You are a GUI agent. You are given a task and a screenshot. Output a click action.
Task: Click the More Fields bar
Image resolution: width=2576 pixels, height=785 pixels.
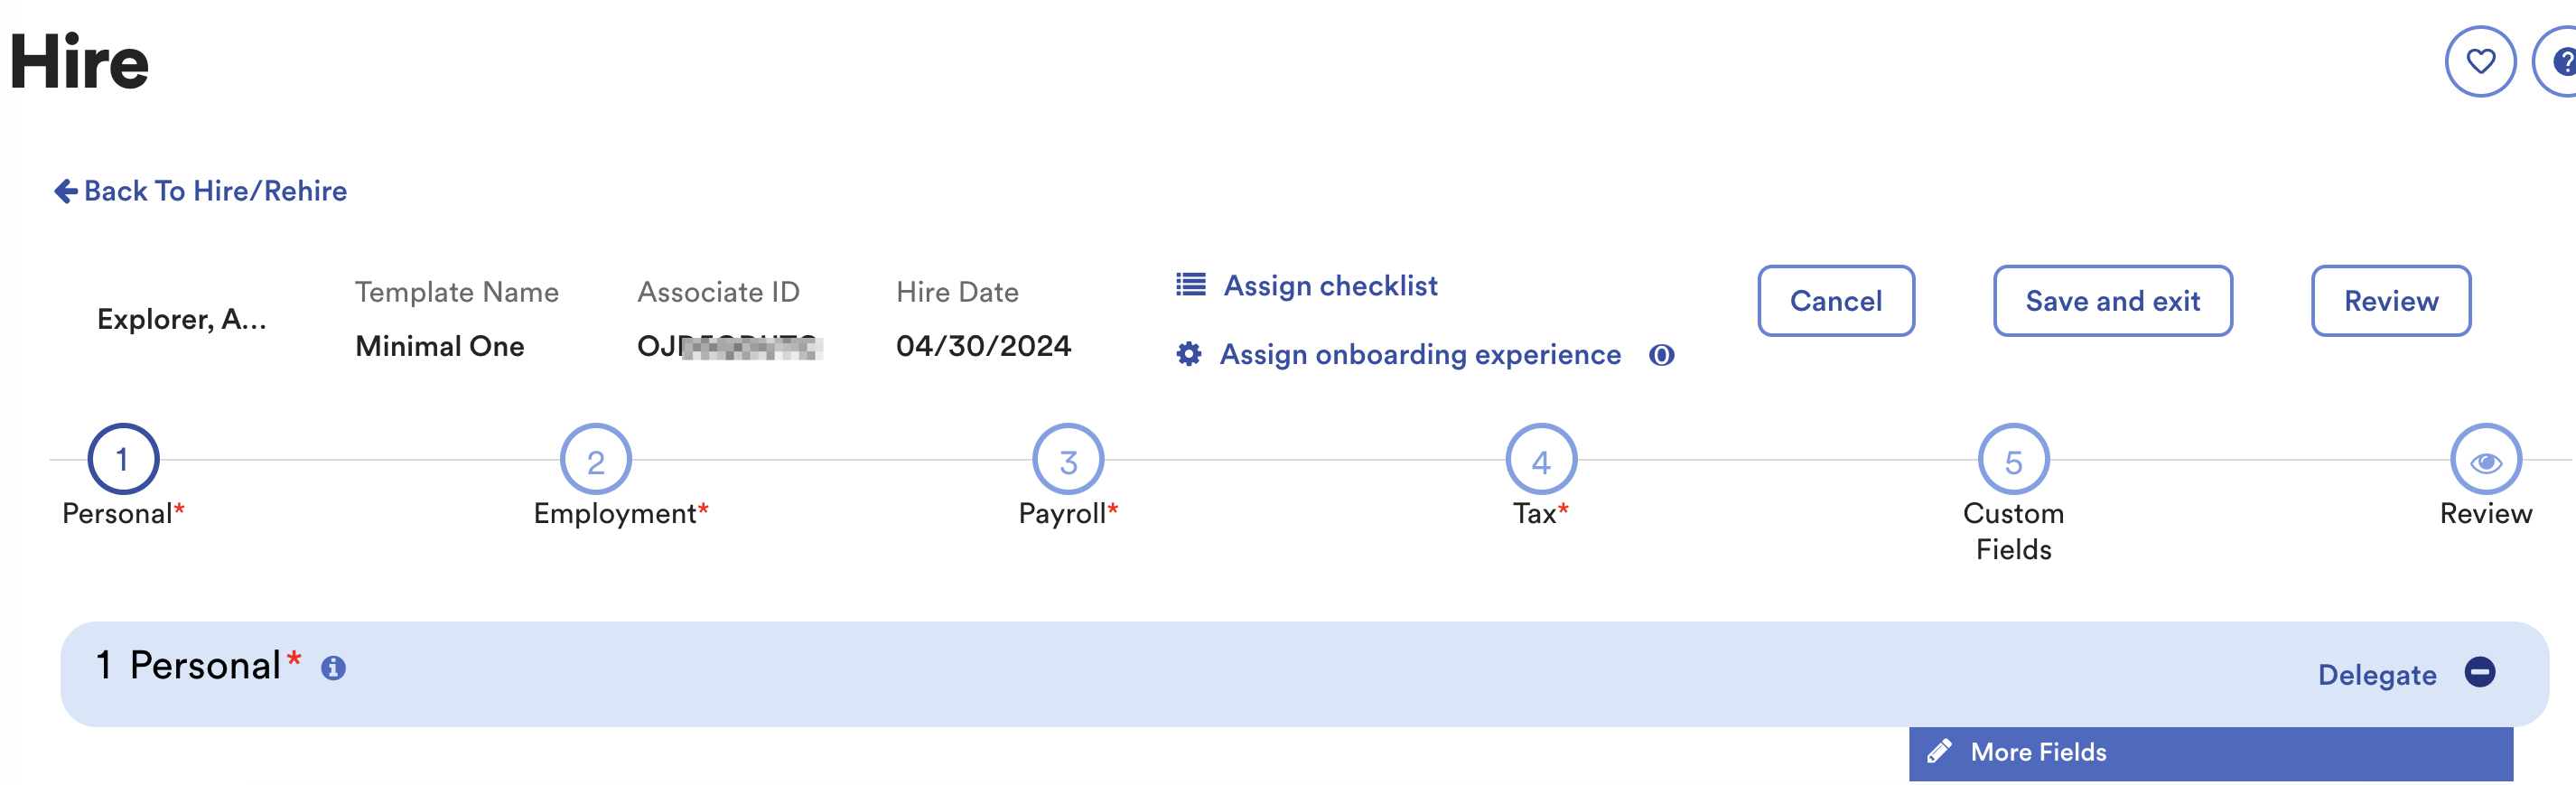(x=2210, y=753)
